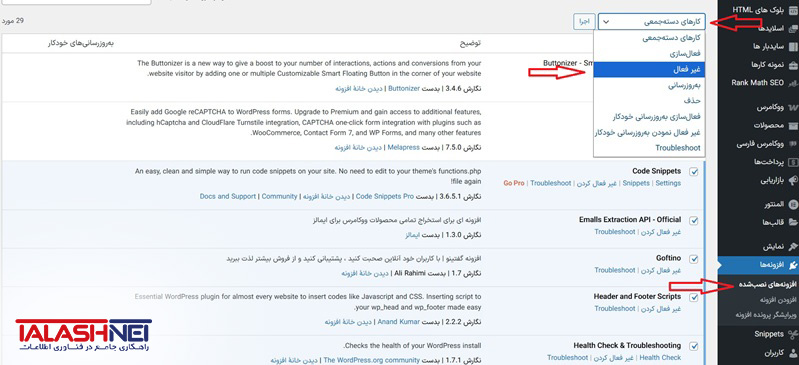The height and width of the screenshot is (365, 799).
Task: Open the Code Snippets Pro author link
Action: click(384, 196)
